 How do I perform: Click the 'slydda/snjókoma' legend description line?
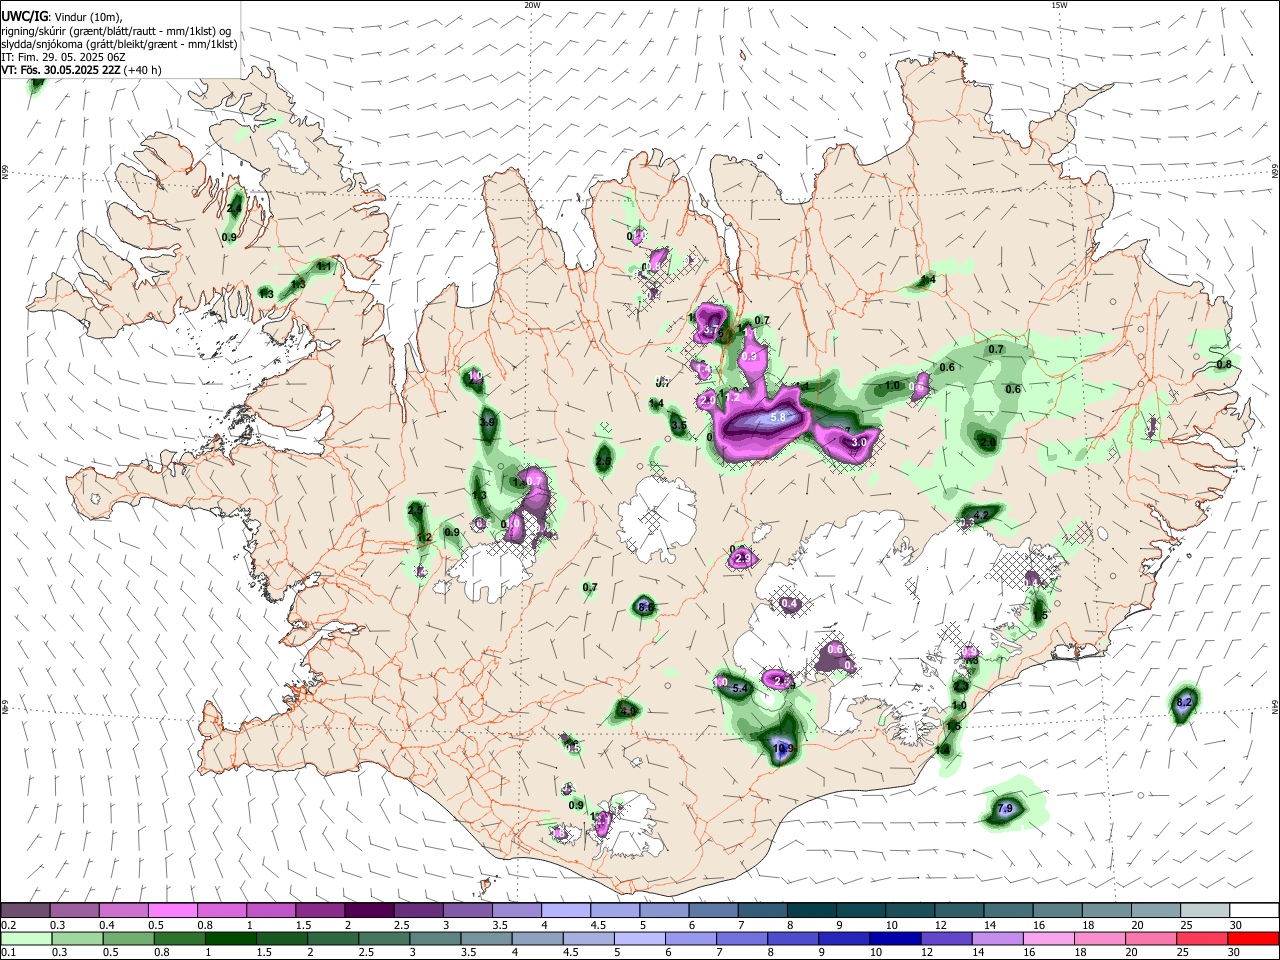[119, 43]
